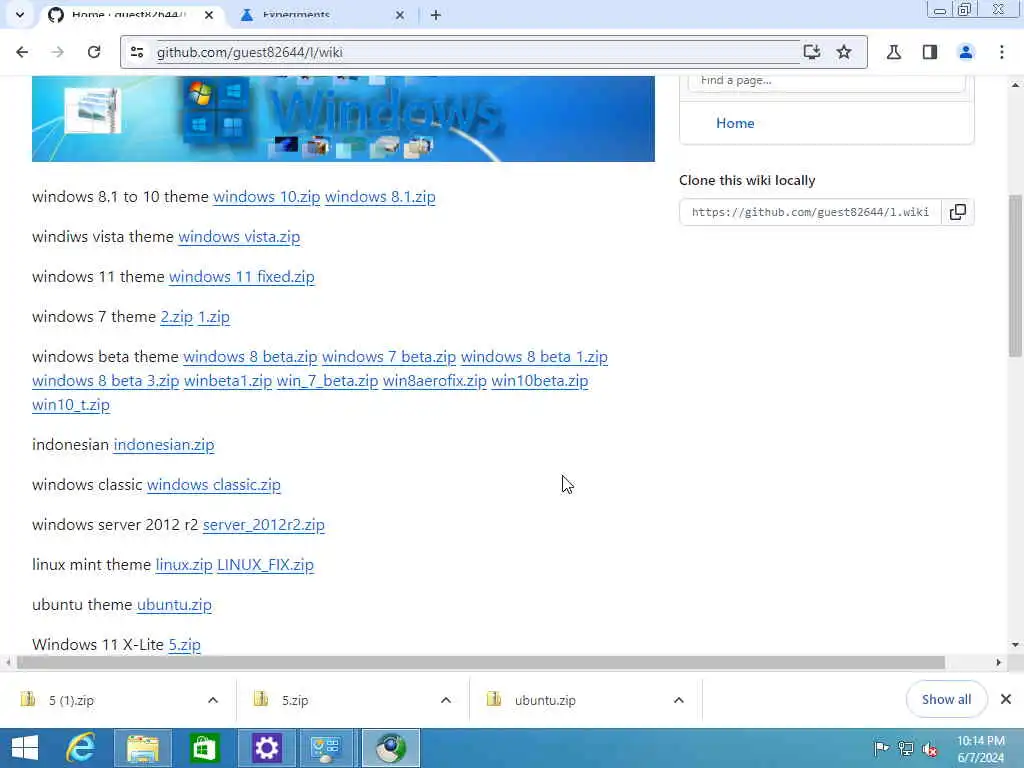Download winbeta1.zip
This screenshot has height=768, width=1024.
(x=228, y=381)
